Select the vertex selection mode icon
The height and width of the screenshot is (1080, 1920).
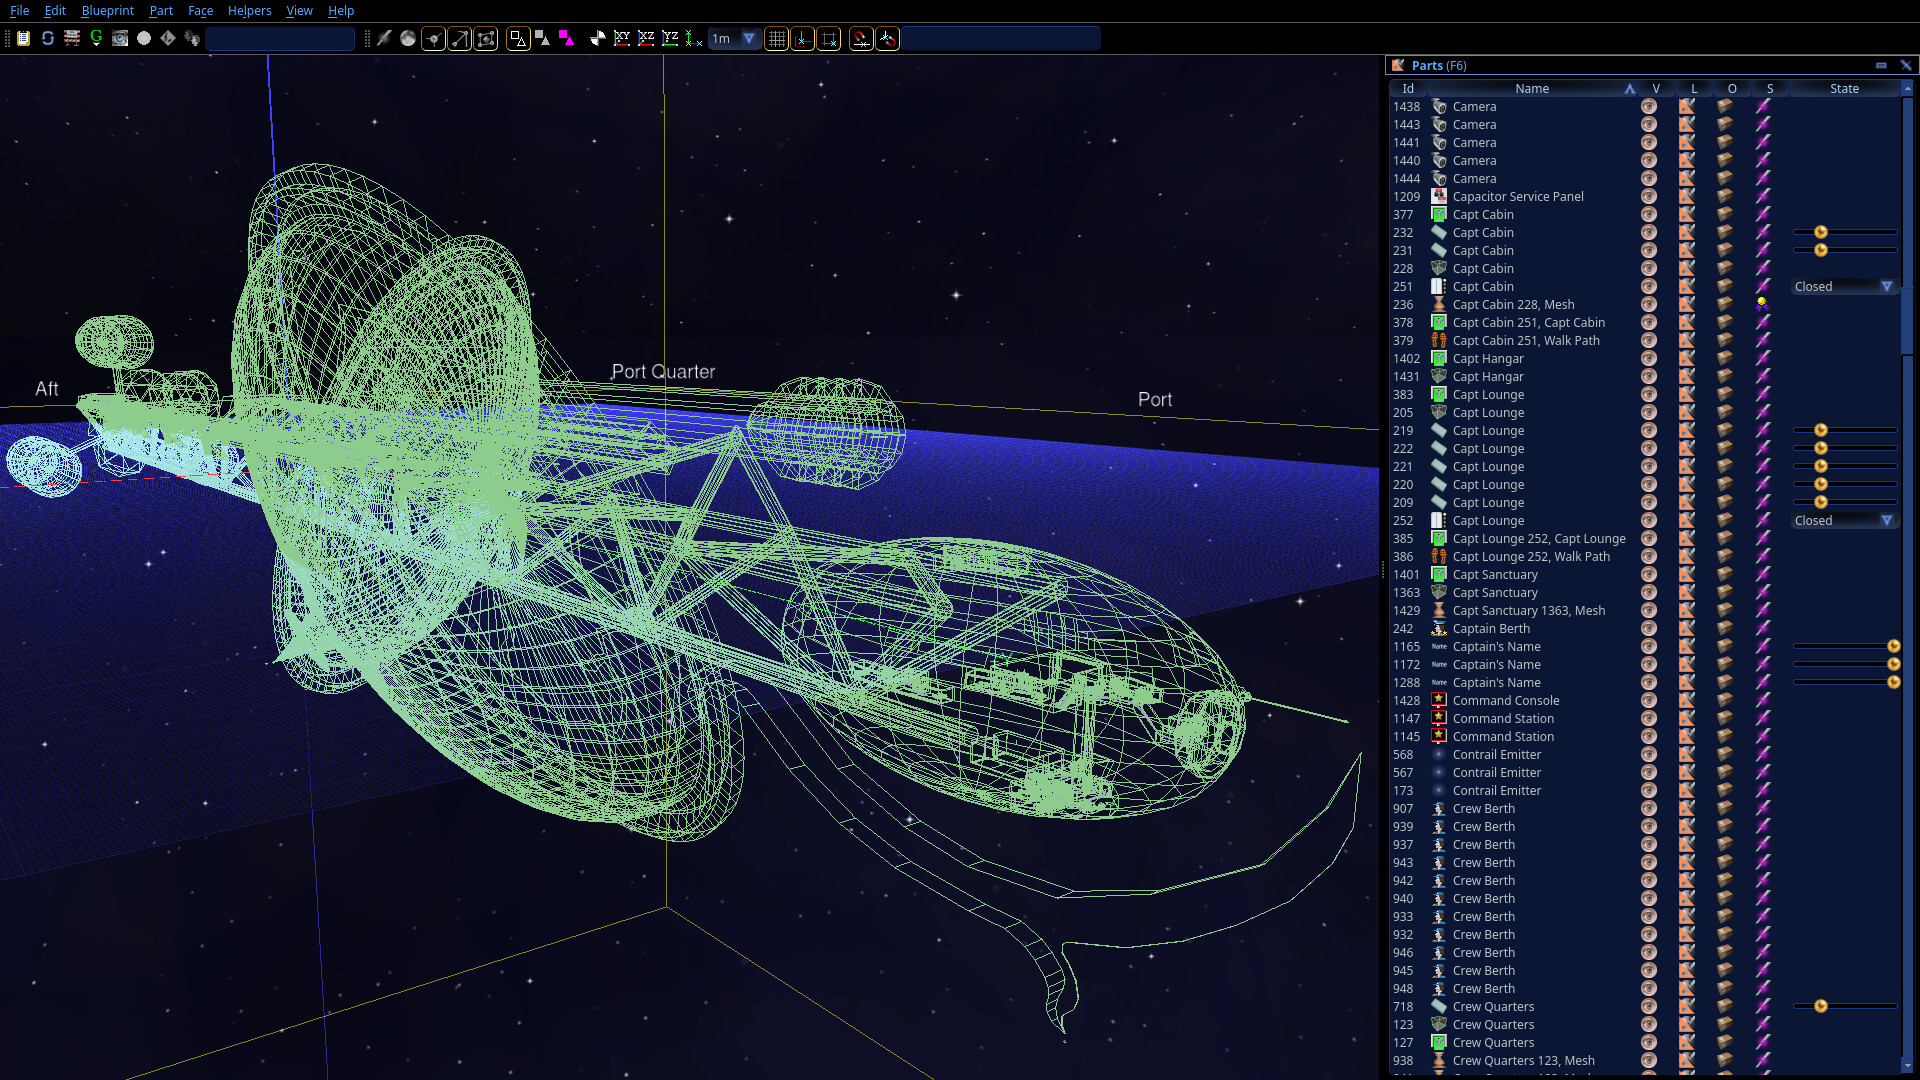(x=434, y=39)
